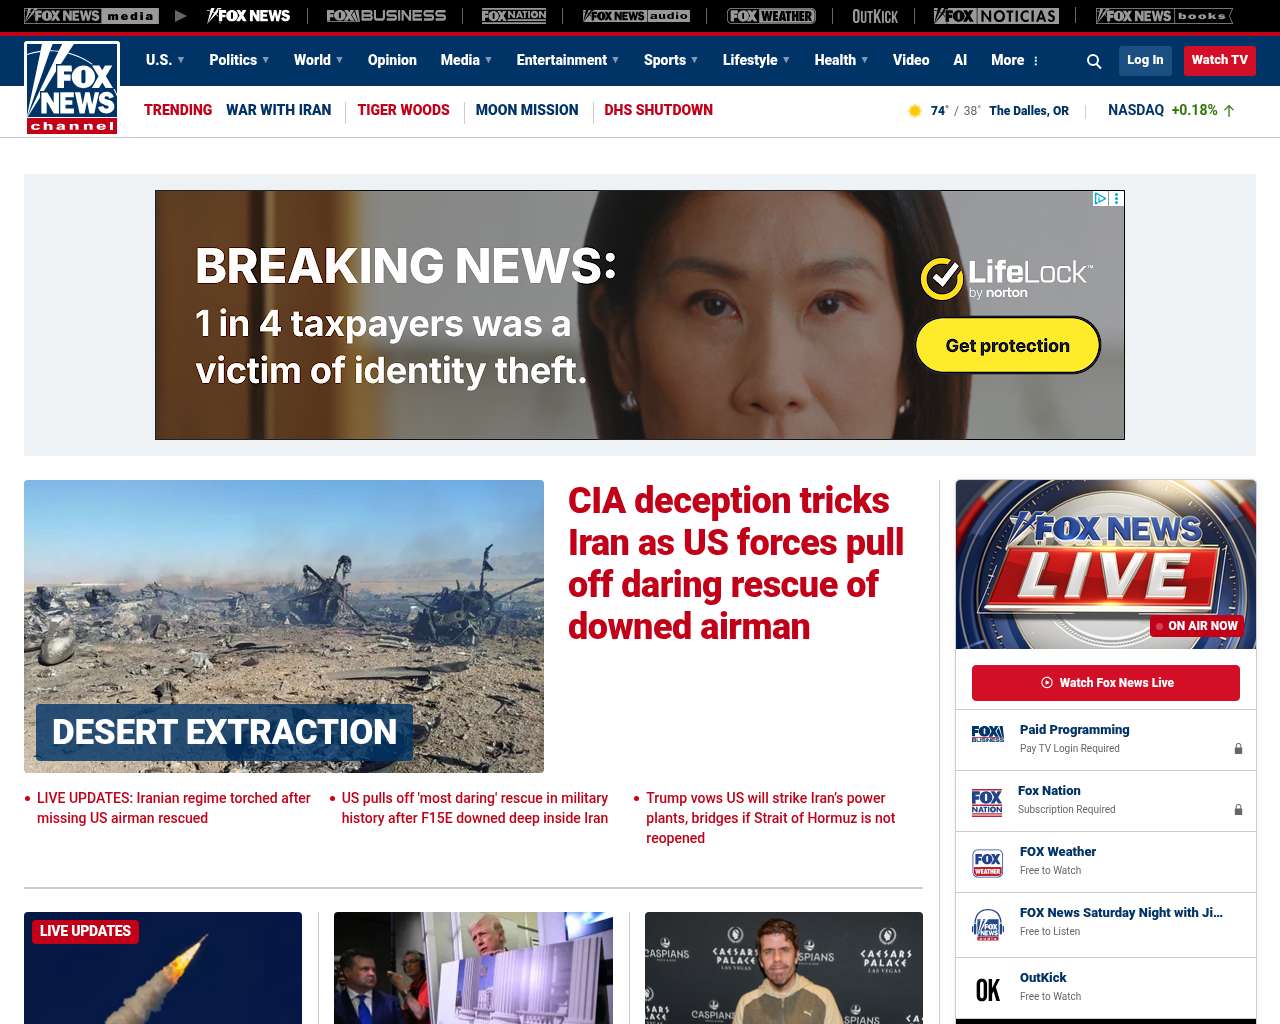Click the Fox News Channel logo
1280x1024 pixels.
pyautogui.click(x=72, y=88)
